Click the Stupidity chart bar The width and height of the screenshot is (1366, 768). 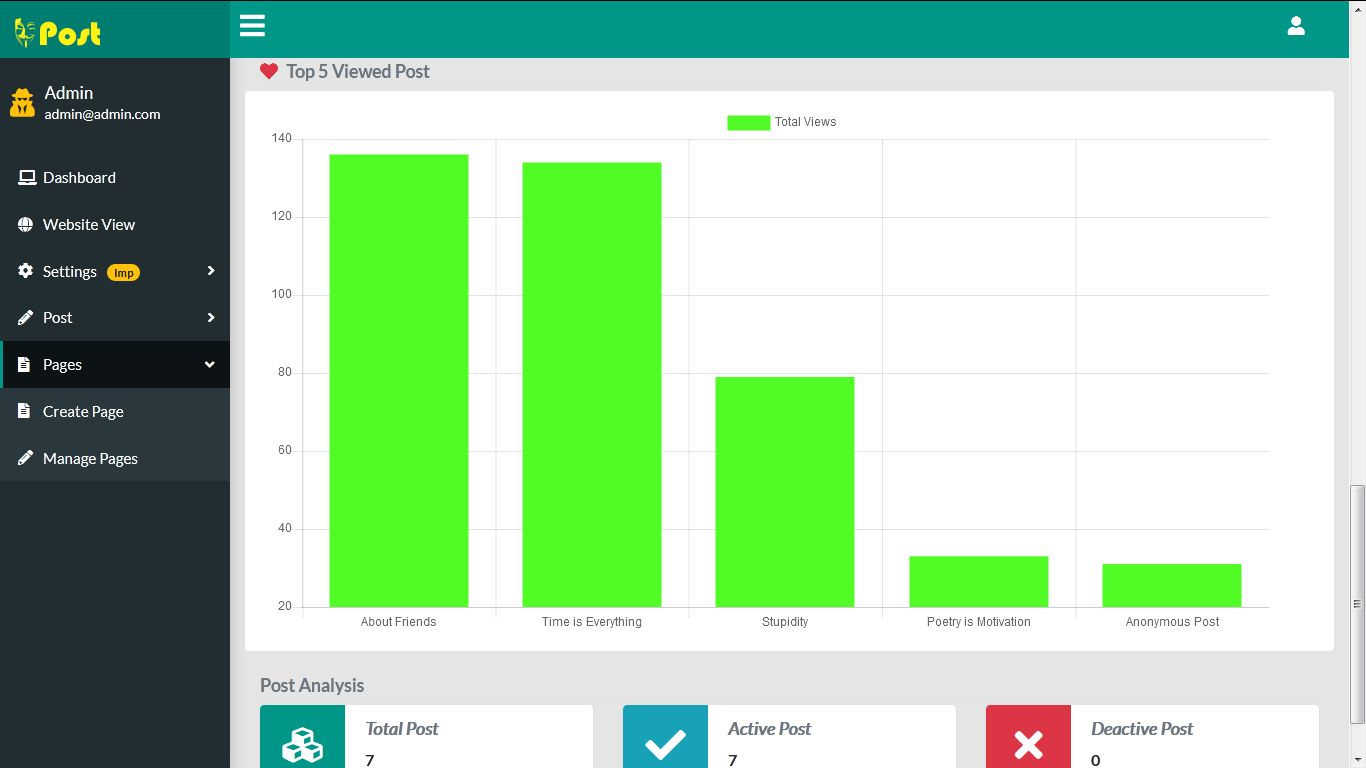pos(784,491)
